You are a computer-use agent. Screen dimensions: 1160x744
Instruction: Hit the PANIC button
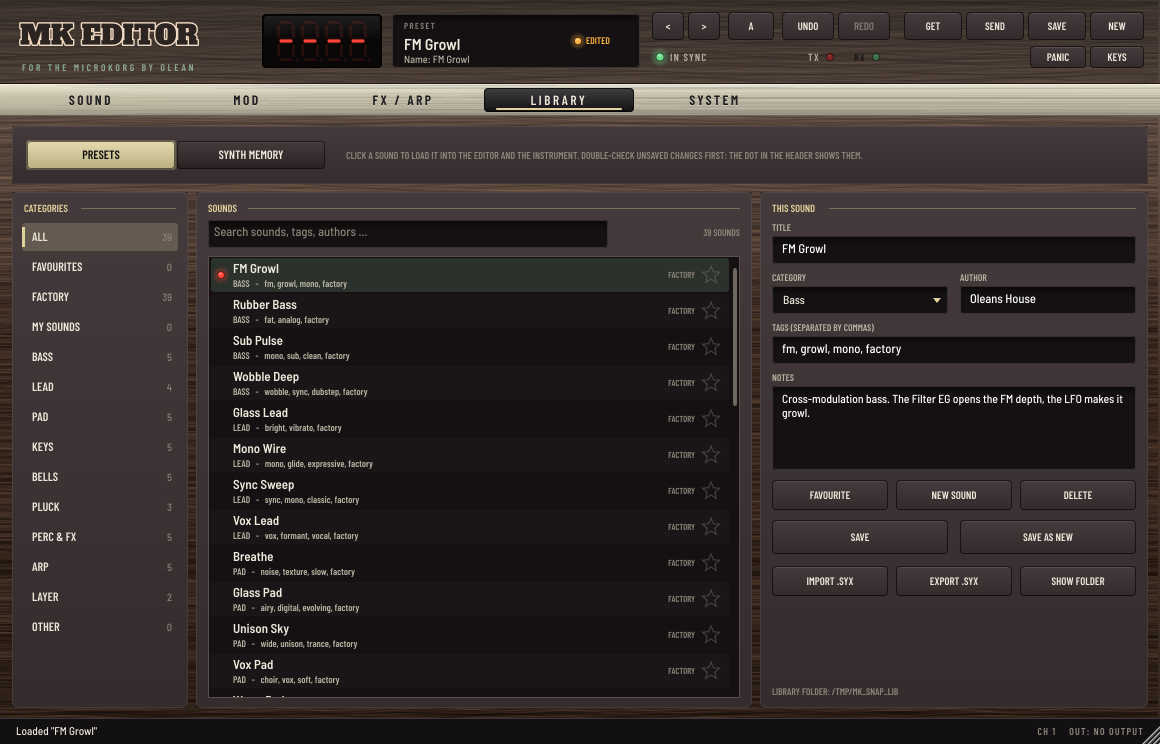pyautogui.click(x=1058, y=57)
